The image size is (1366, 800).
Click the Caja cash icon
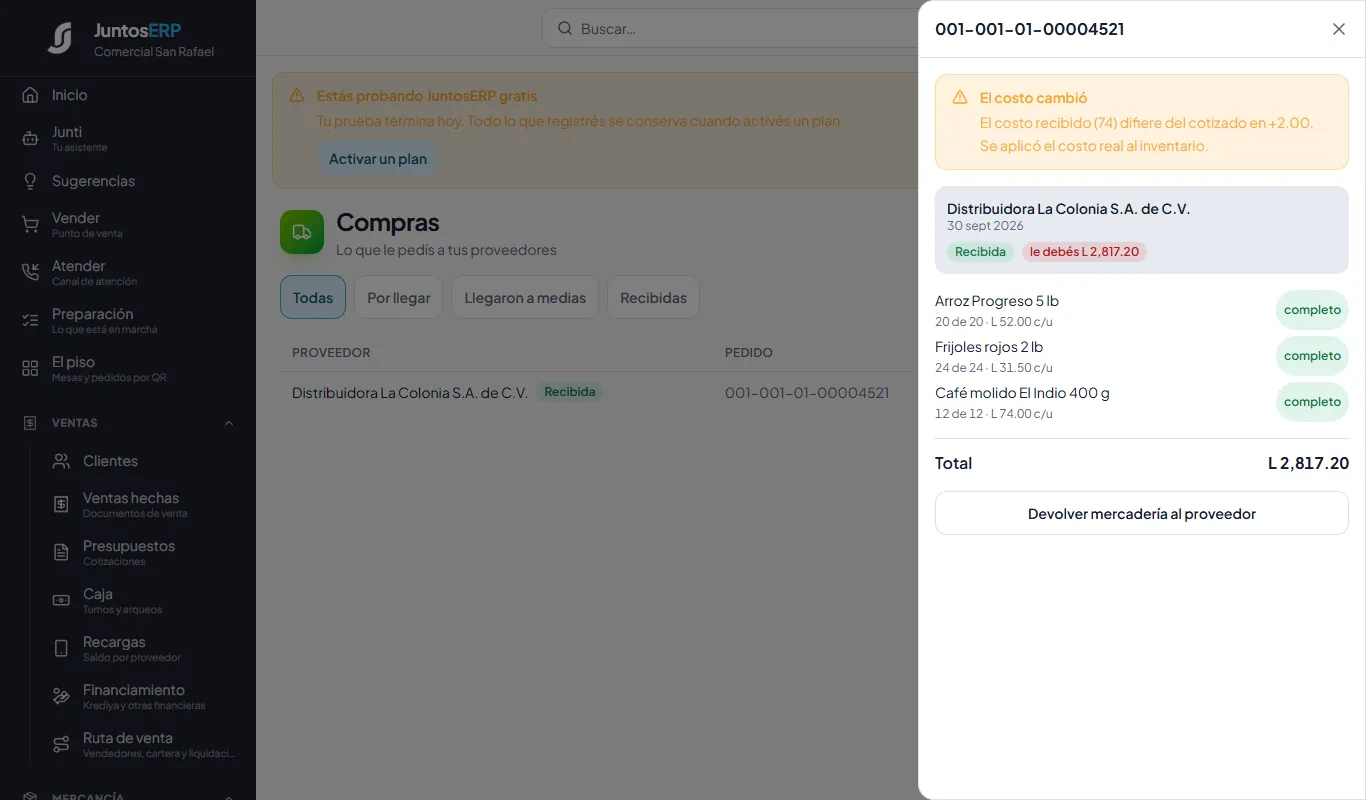click(x=61, y=601)
